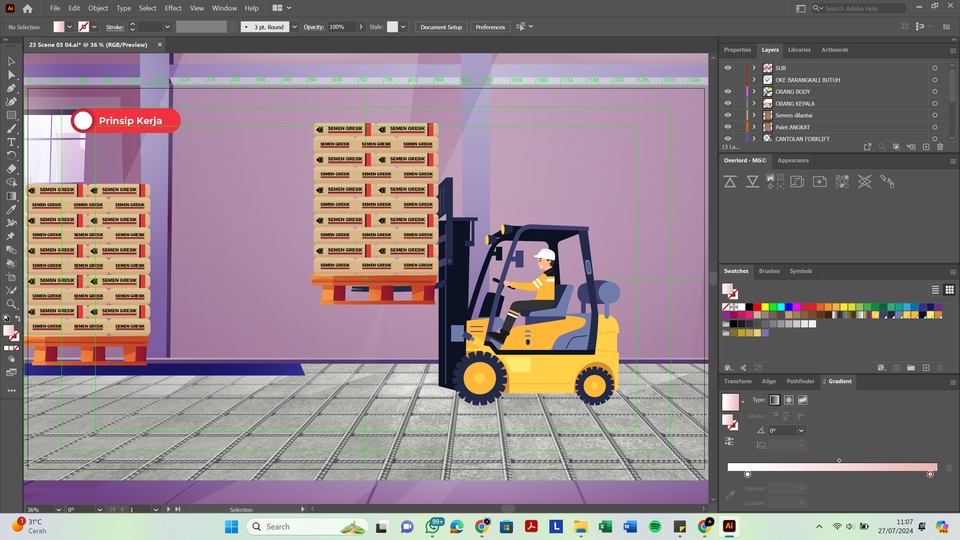Screen dimensions: 960x540
Task: Click collect for export icon in Layers
Action: pos(867,147)
